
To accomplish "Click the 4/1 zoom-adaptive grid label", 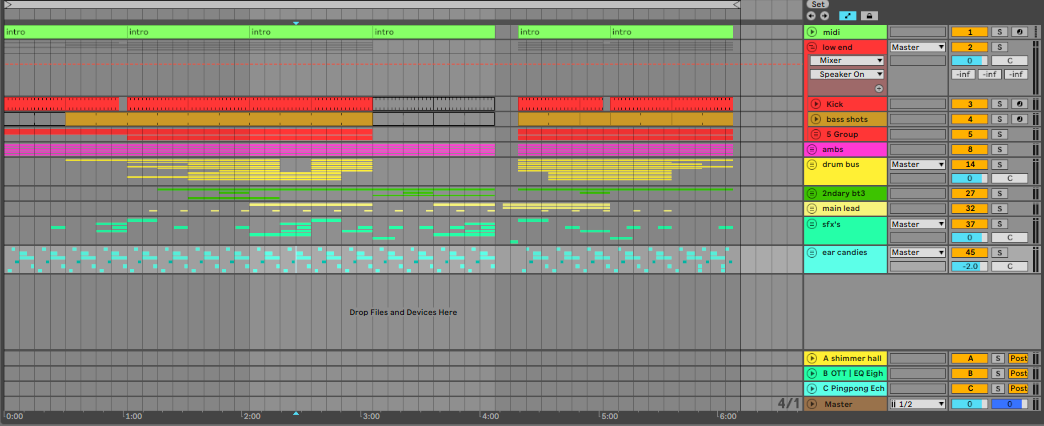I will click(788, 403).
